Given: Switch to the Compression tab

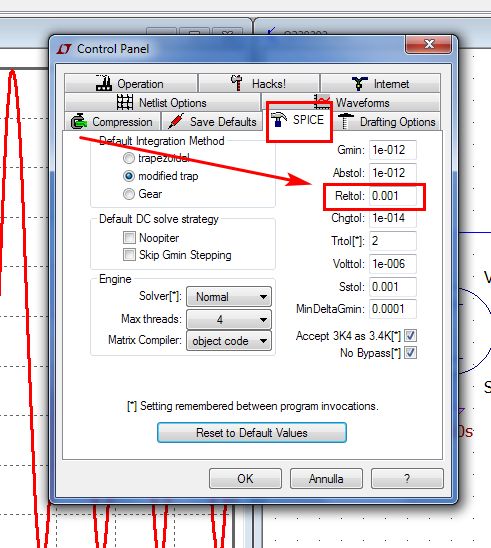Looking at the screenshot, I should pos(113,121).
